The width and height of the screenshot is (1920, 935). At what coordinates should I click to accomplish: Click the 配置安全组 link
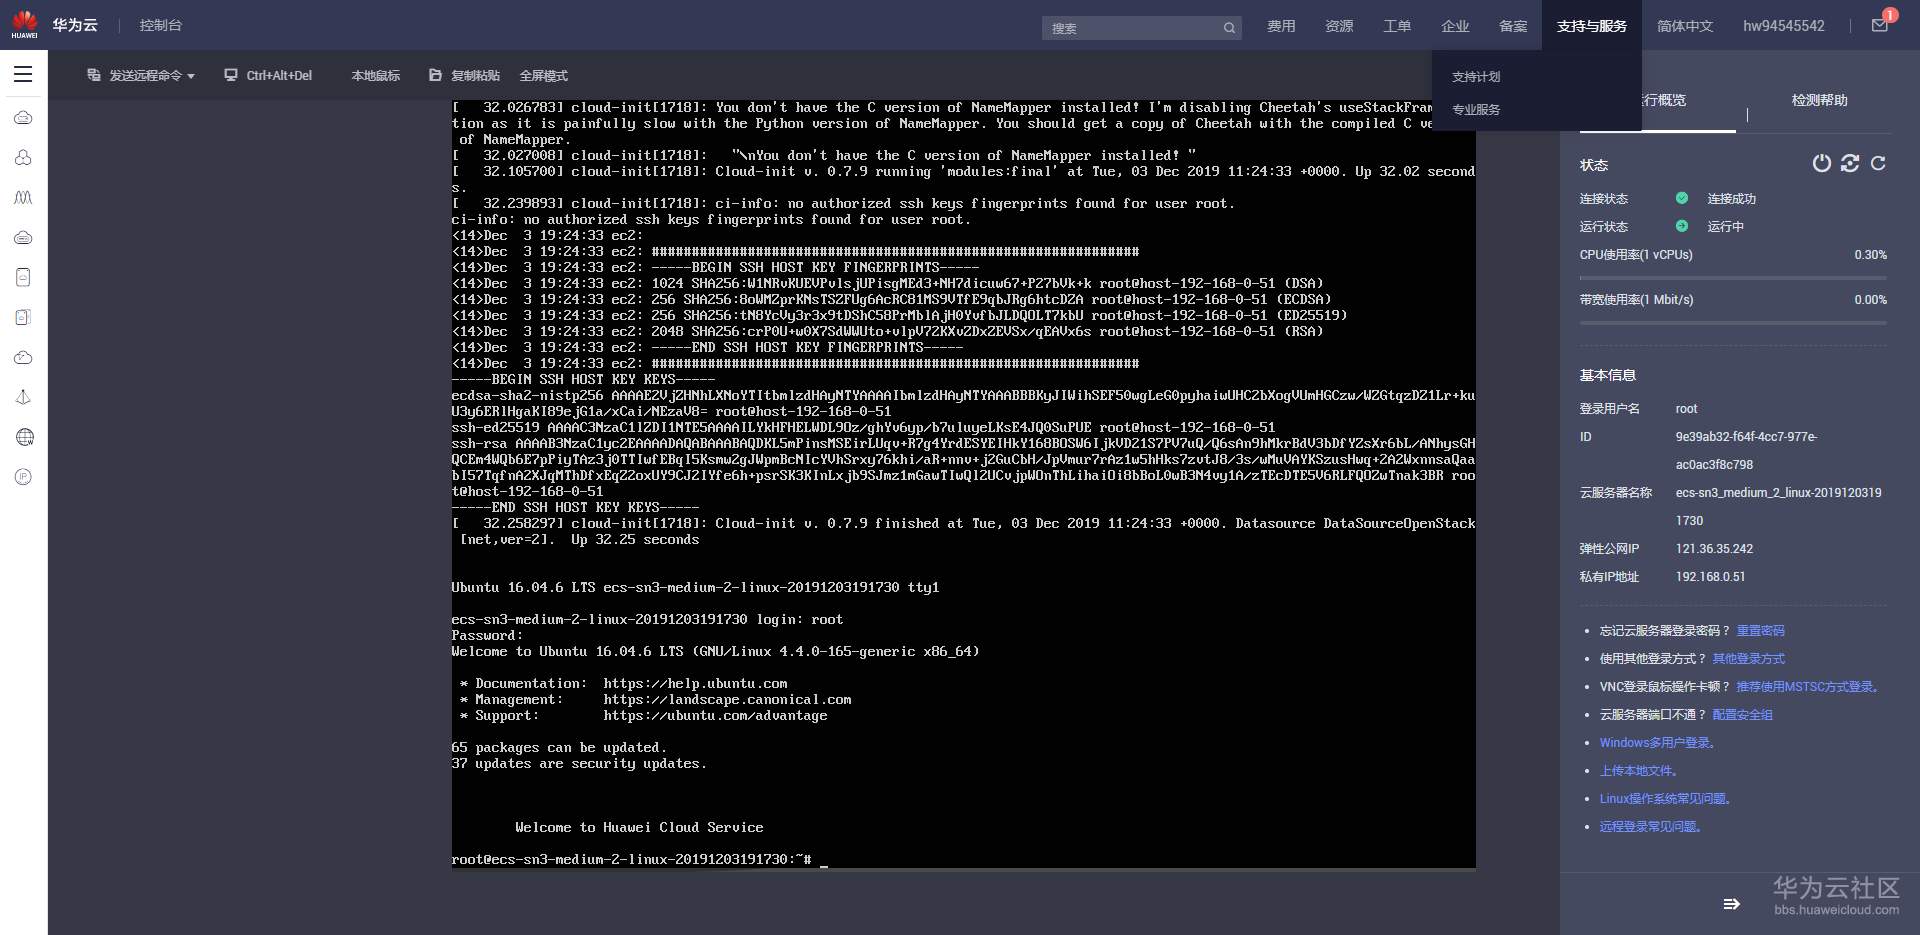[x=1742, y=715]
